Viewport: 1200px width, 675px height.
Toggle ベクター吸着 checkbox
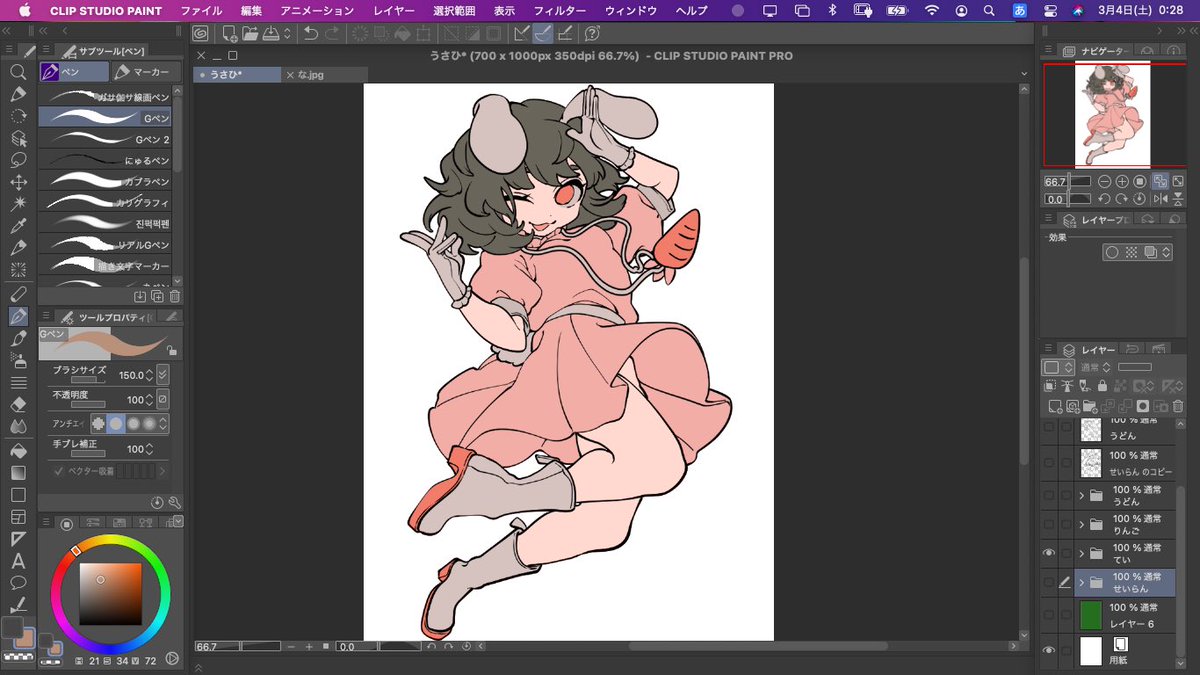(x=58, y=470)
